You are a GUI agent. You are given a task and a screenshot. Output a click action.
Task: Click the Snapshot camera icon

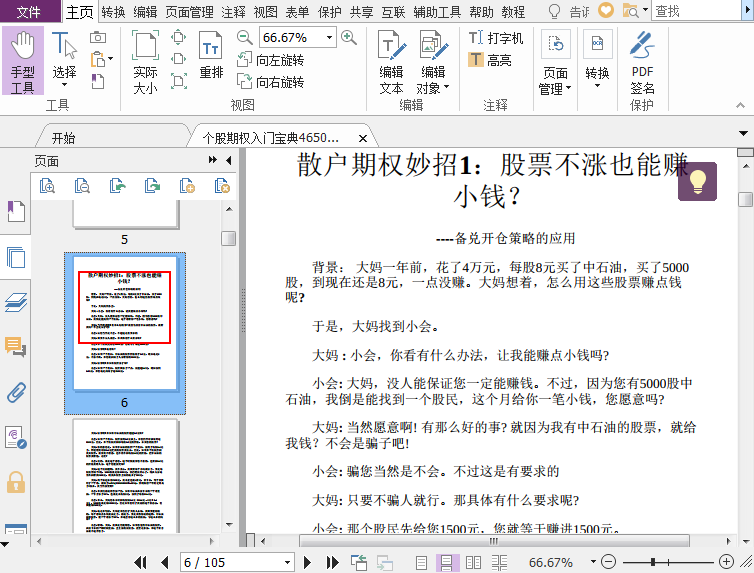point(98,37)
